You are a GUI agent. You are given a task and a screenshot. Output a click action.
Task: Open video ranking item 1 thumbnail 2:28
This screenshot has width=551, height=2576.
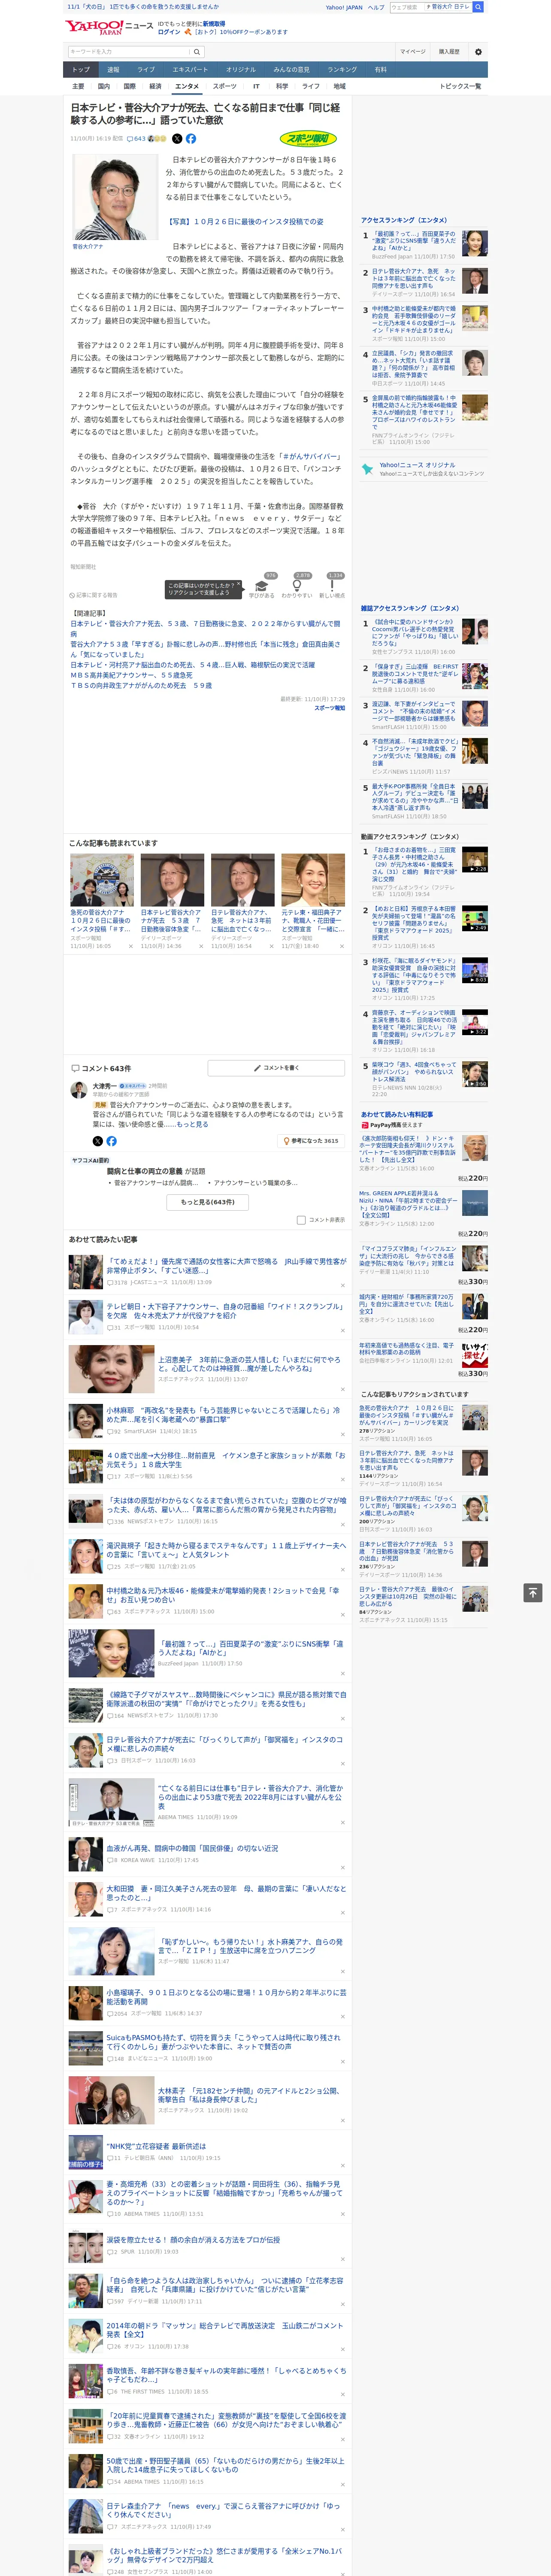(x=475, y=860)
